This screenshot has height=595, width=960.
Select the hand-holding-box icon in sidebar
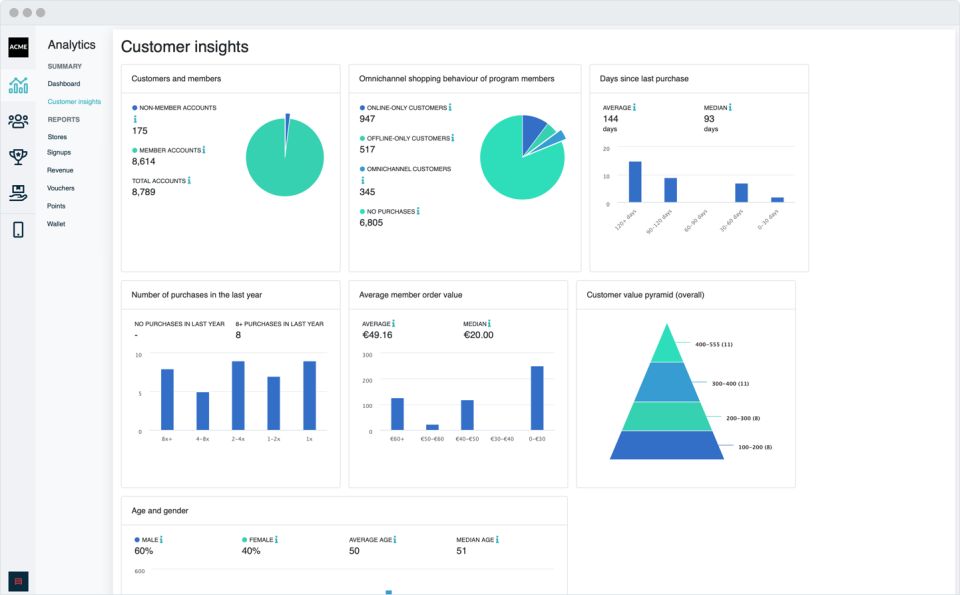pyautogui.click(x=18, y=192)
